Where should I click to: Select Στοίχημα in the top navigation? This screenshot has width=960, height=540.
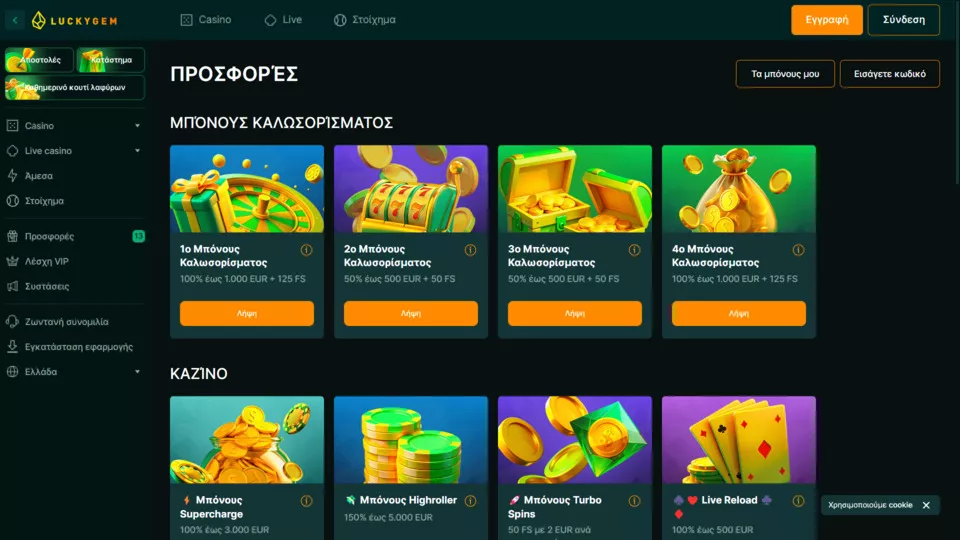[365, 20]
